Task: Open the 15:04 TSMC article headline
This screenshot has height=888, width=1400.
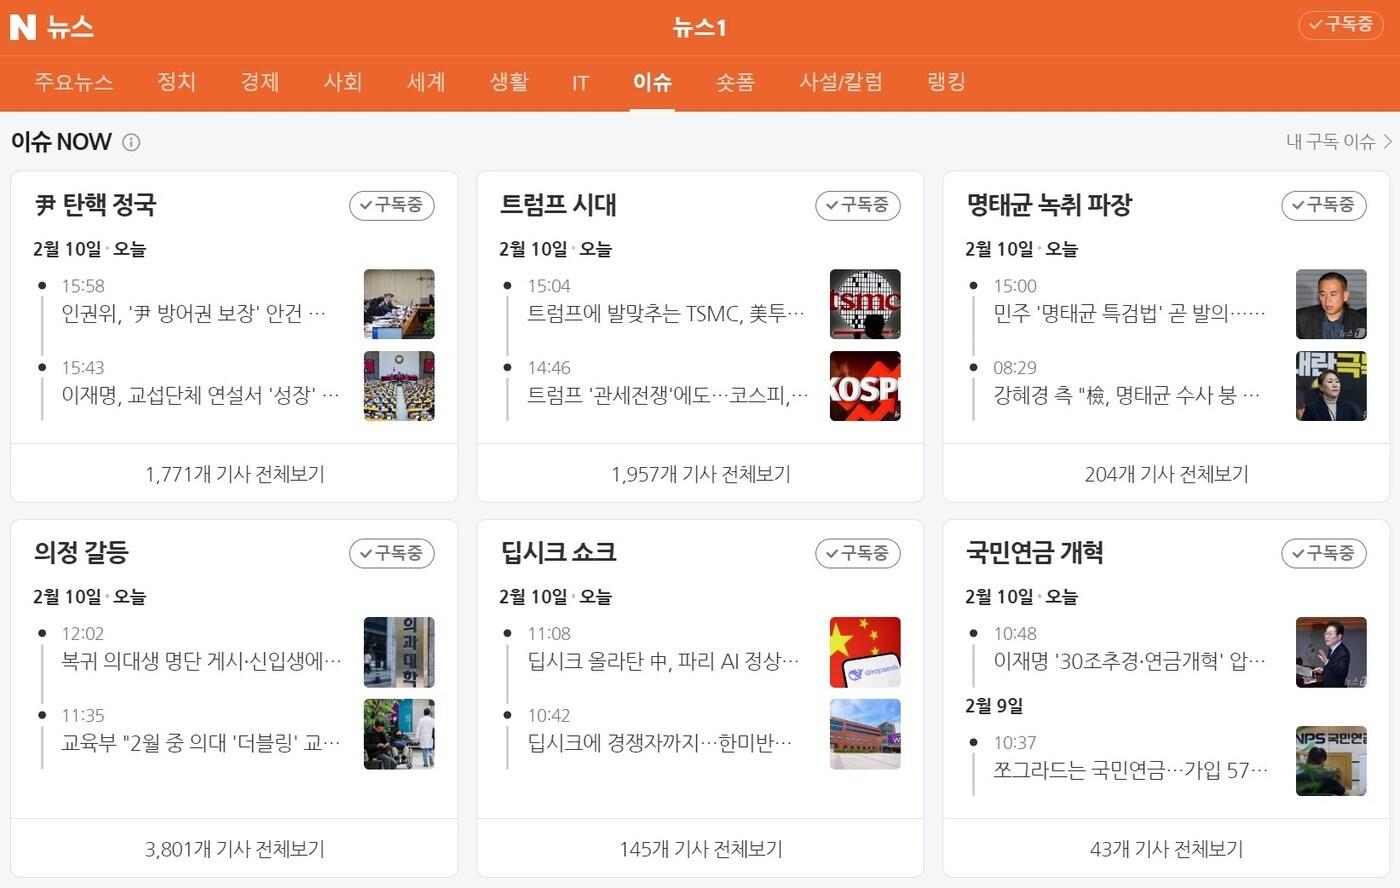Action: point(665,314)
